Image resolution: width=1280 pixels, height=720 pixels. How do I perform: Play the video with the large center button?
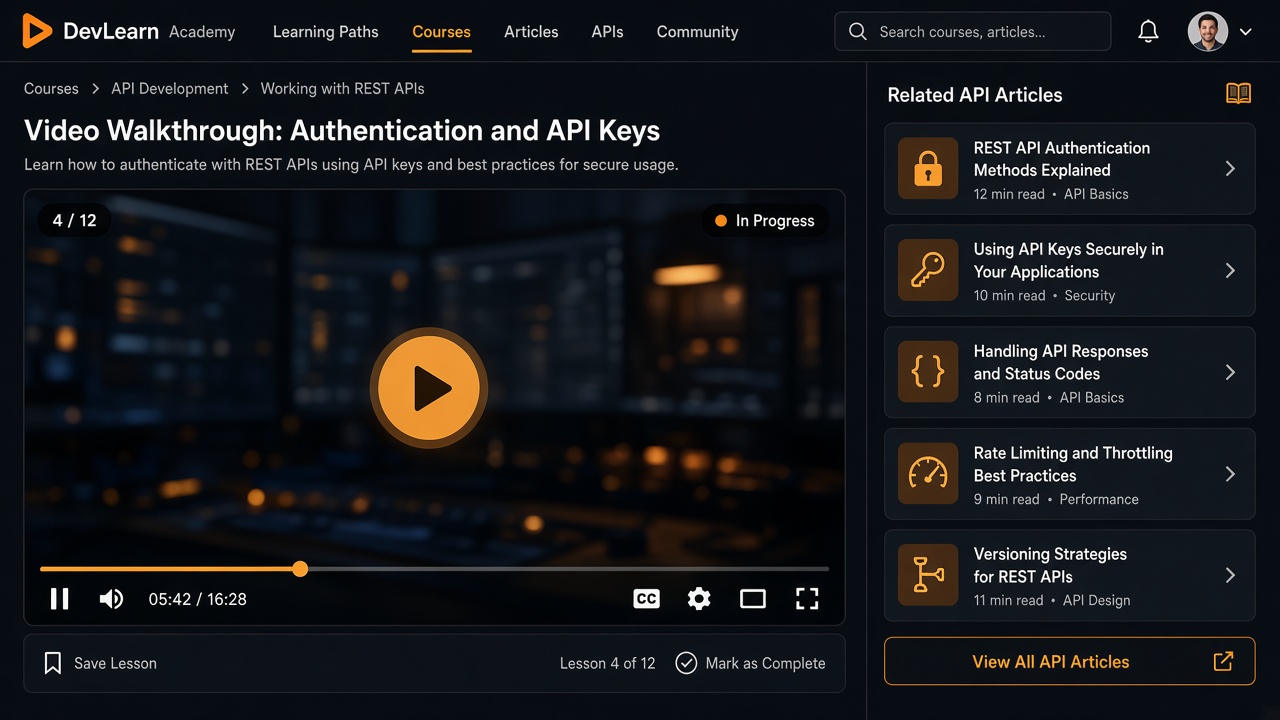point(429,388)
